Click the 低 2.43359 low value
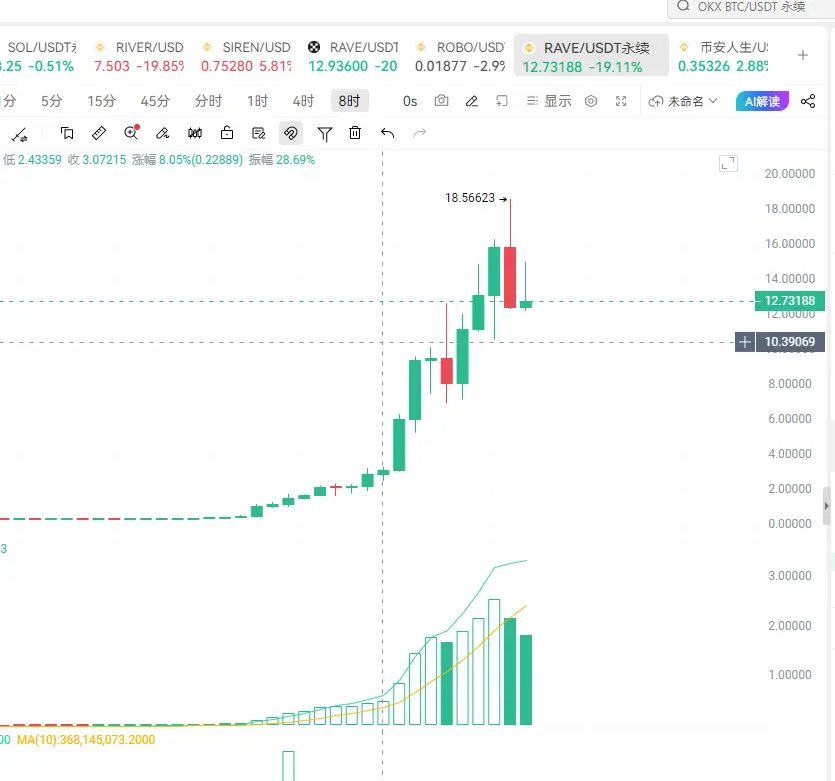This screenshot has height=781, width=835. point(32,160)
